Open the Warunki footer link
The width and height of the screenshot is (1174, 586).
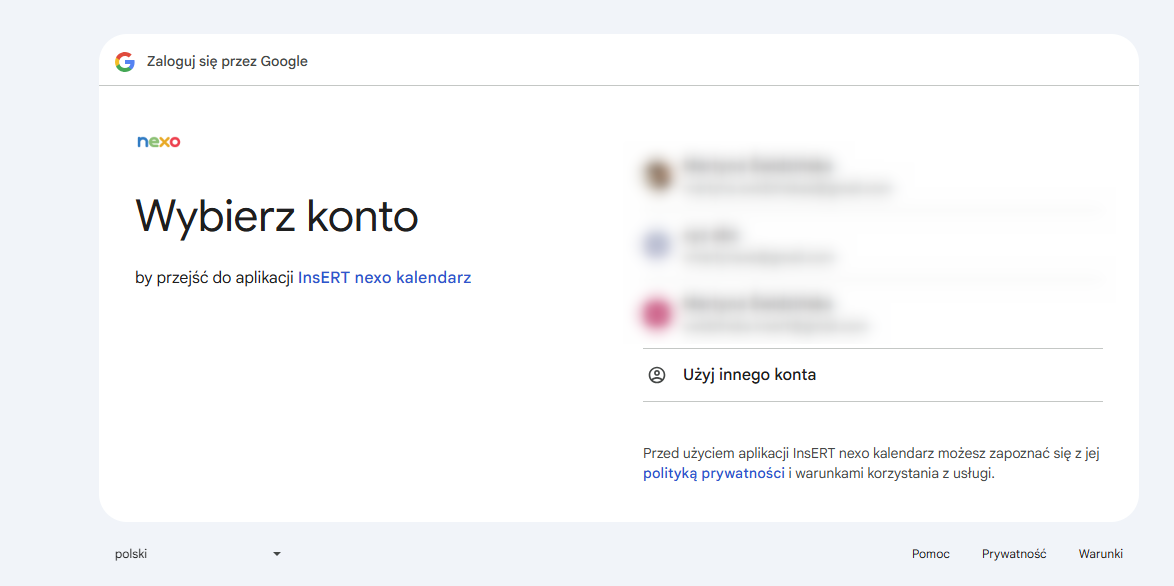click(1101, 554)
